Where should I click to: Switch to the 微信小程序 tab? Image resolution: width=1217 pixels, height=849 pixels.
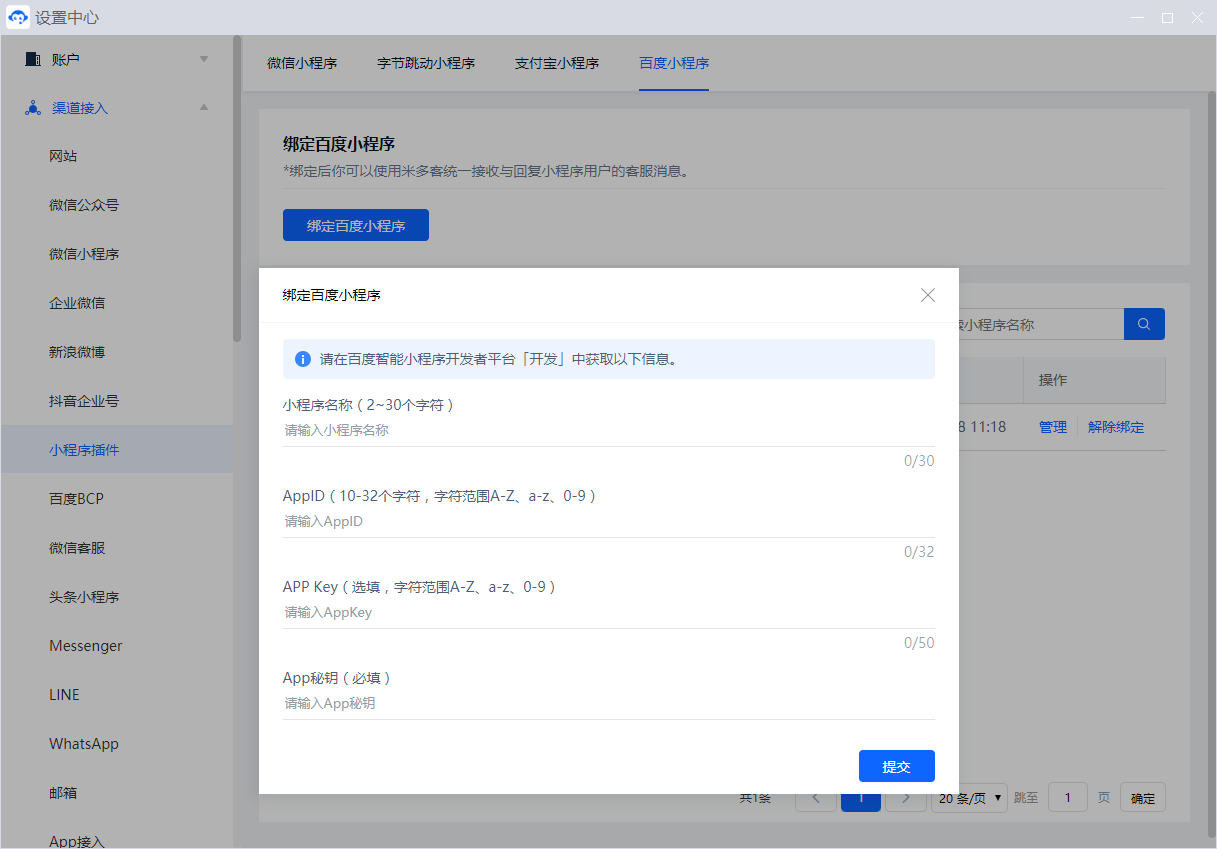(302, 63)
